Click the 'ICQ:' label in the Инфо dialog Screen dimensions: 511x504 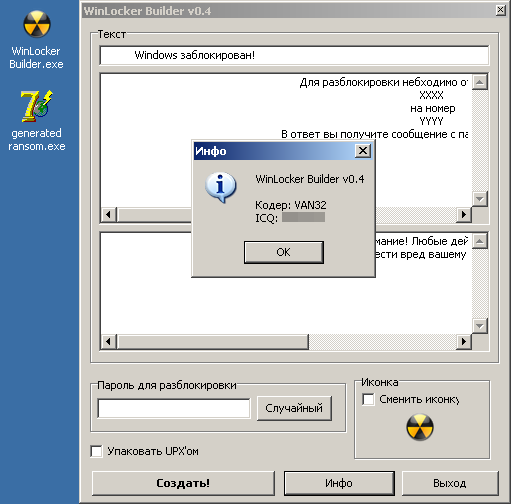click(266, 218)
